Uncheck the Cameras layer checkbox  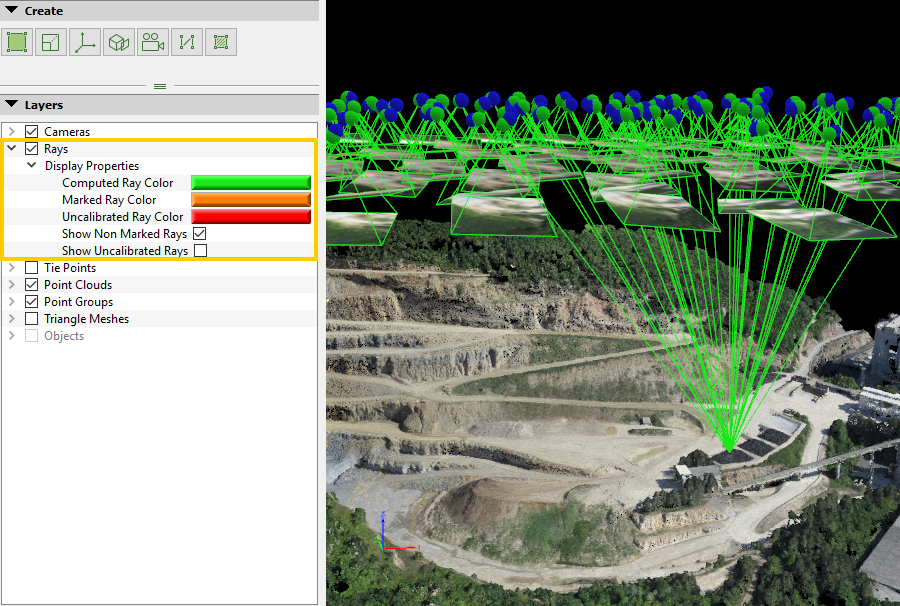pos(31,132)
